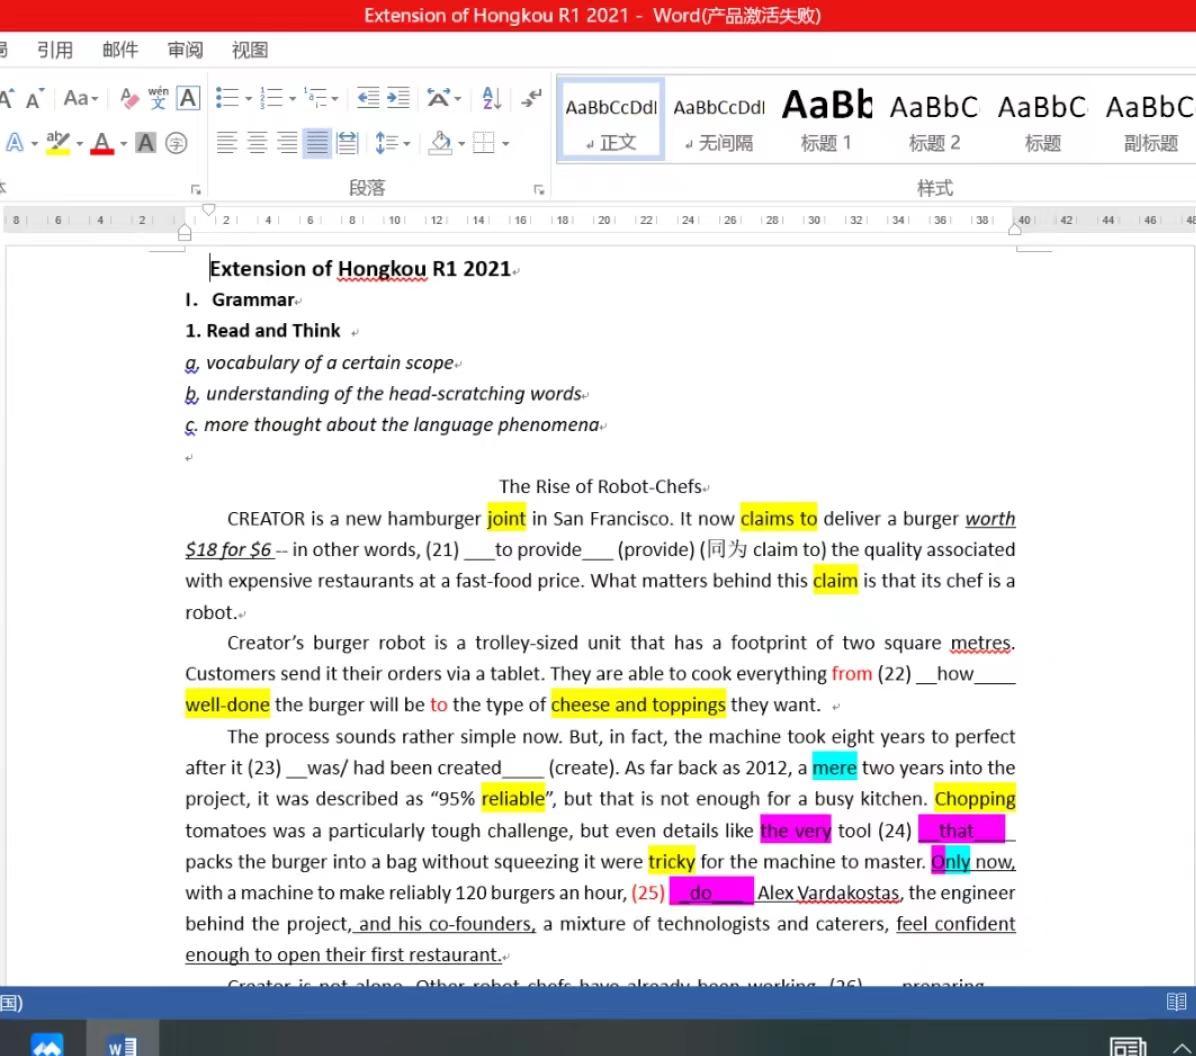Click the highlighted word 'joint'
Viewport: 1196px width, 1056px height.
point(506,519)
